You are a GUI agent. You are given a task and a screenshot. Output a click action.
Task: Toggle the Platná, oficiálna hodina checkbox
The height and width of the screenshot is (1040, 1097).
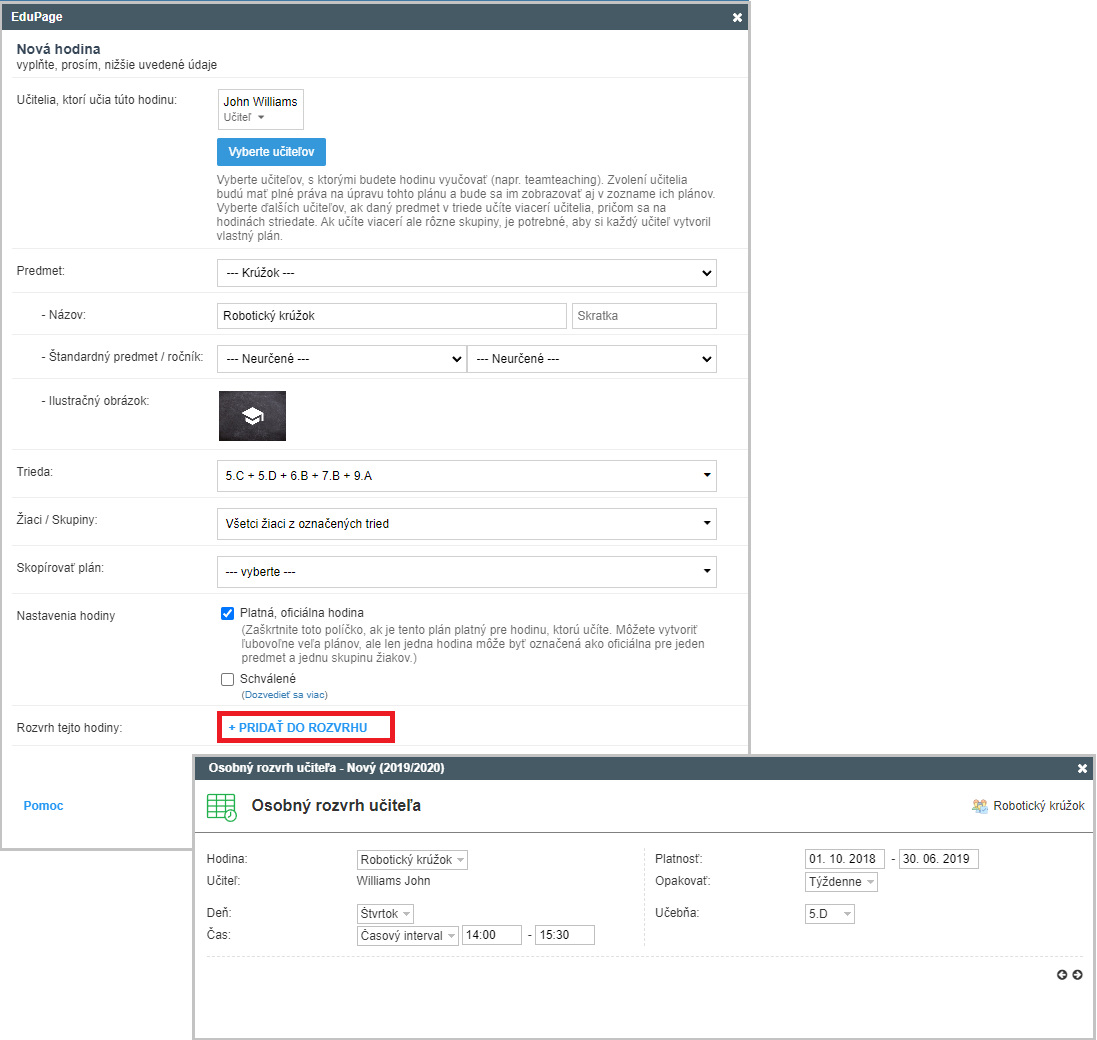(x=227, y=613)
